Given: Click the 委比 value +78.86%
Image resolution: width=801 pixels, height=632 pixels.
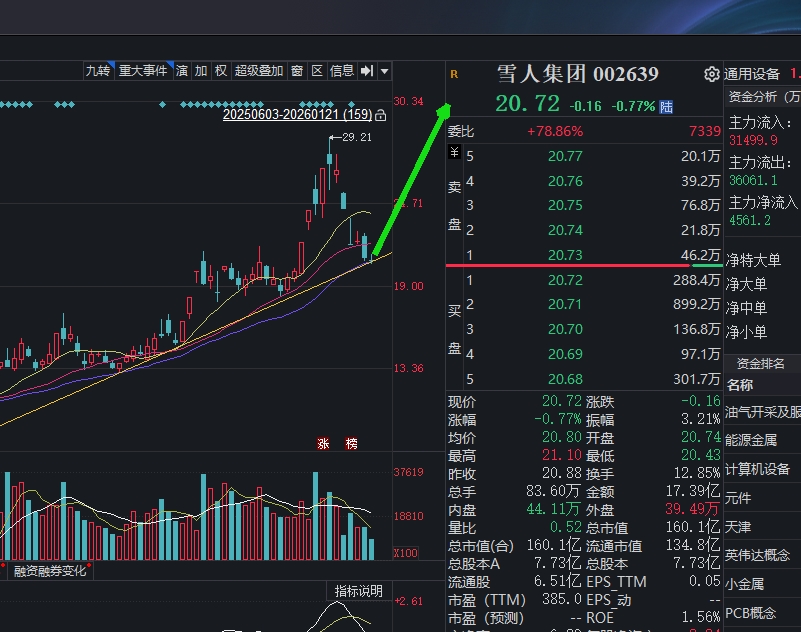Looking at the screenshot, I should click(555, 132).
